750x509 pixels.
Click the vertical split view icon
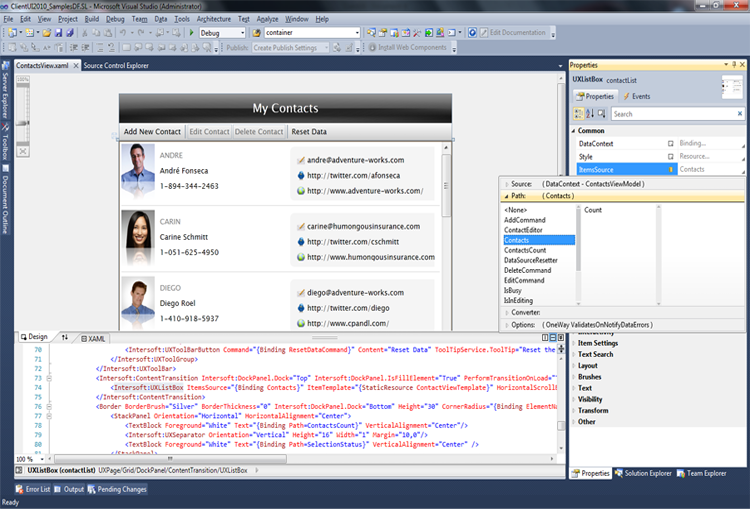tap(545, 338)
